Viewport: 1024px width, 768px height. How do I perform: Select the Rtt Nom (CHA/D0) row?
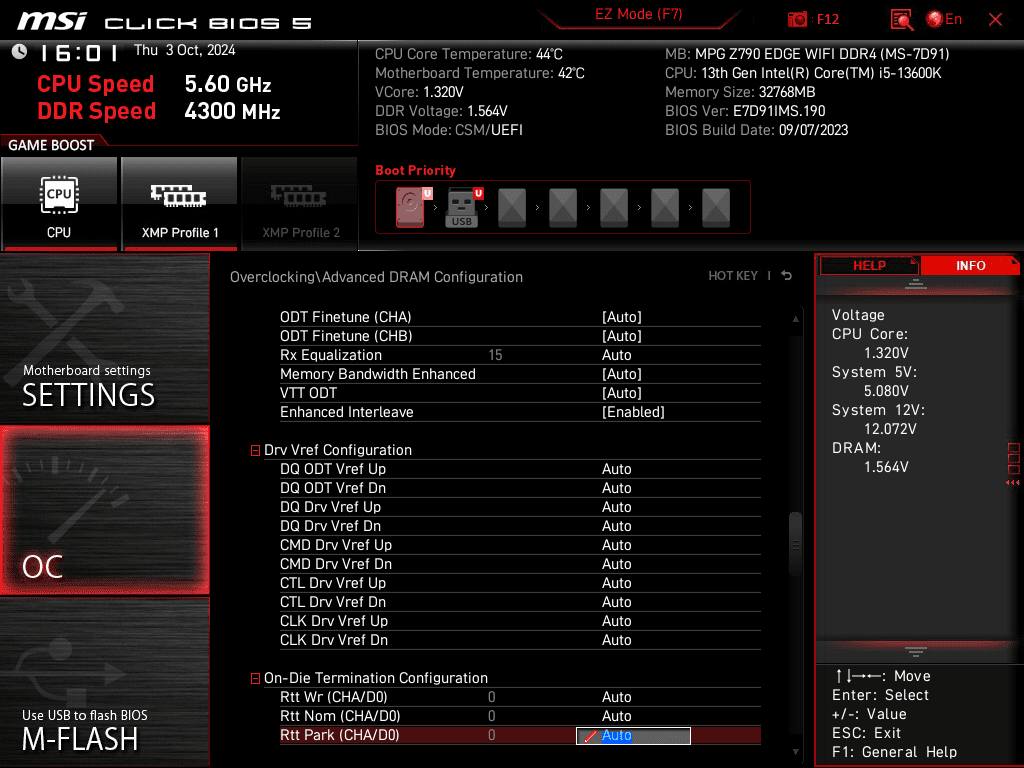tap(520, 716)
